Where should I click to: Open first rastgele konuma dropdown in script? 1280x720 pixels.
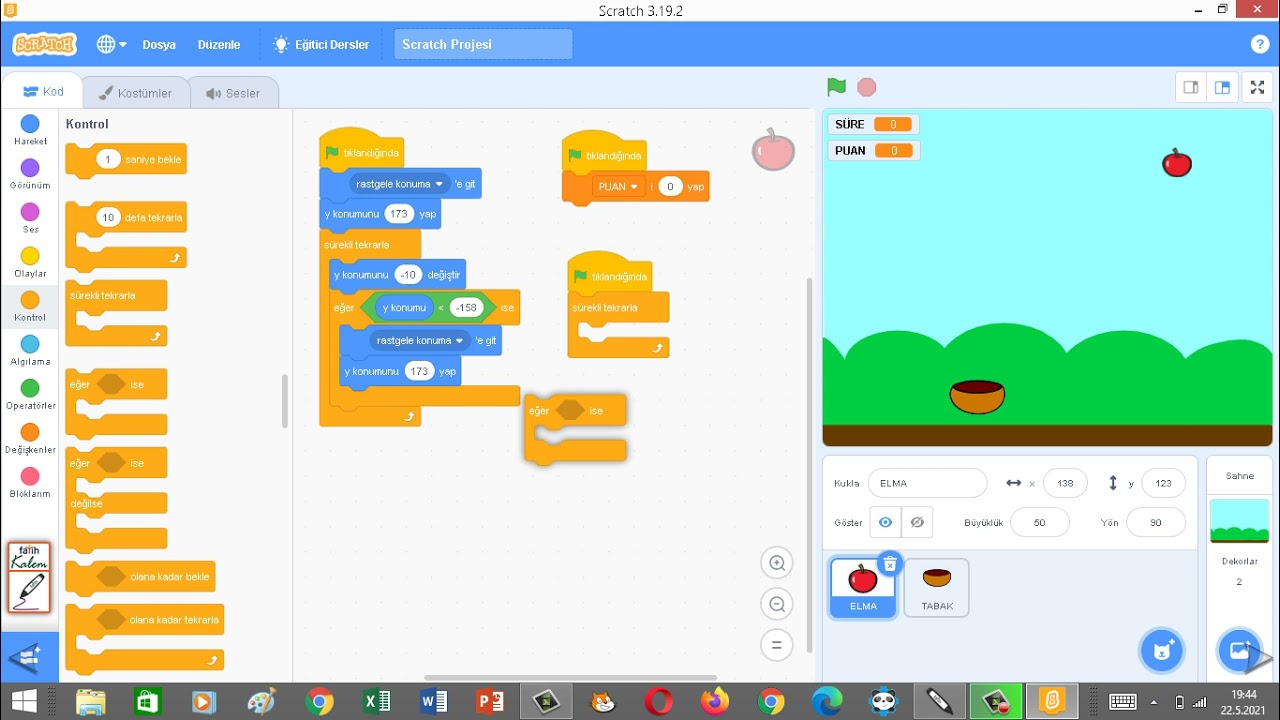coord(401,184)
